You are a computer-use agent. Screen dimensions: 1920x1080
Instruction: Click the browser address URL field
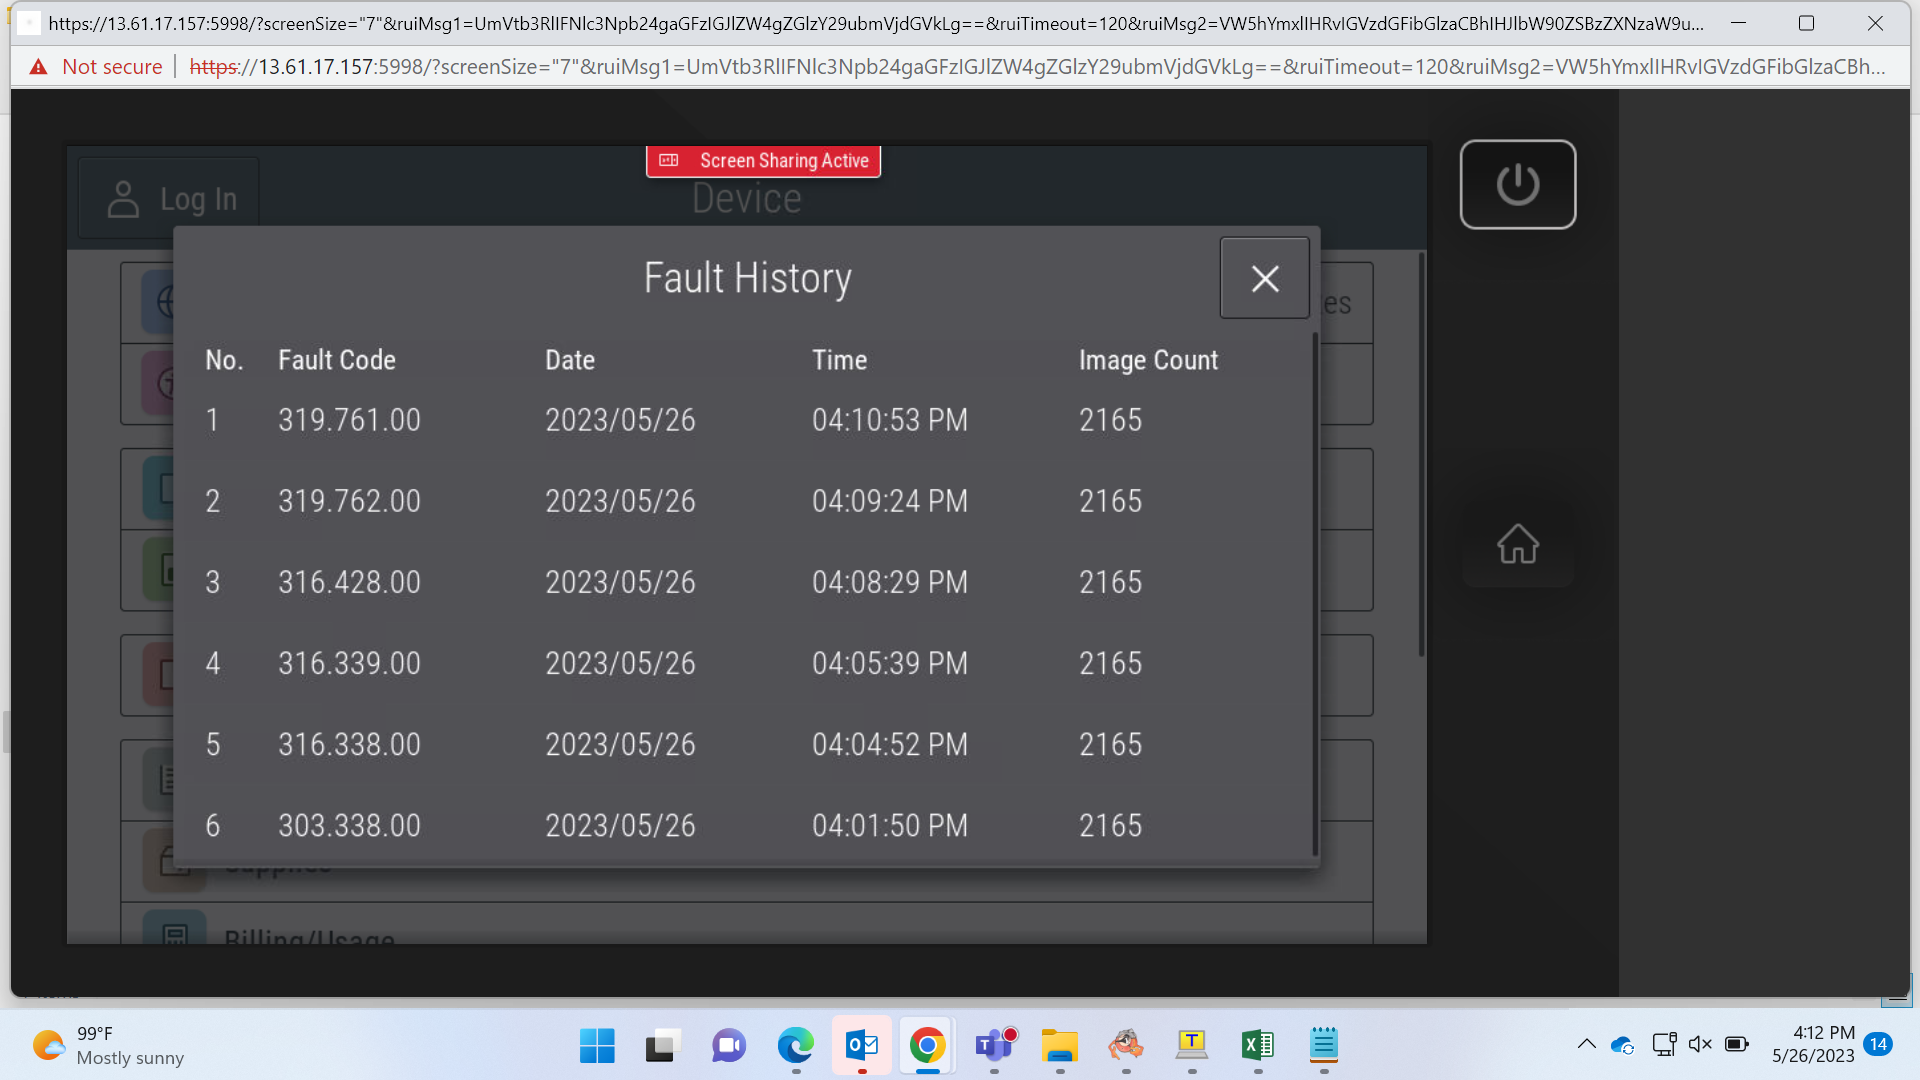point(1038,67)
